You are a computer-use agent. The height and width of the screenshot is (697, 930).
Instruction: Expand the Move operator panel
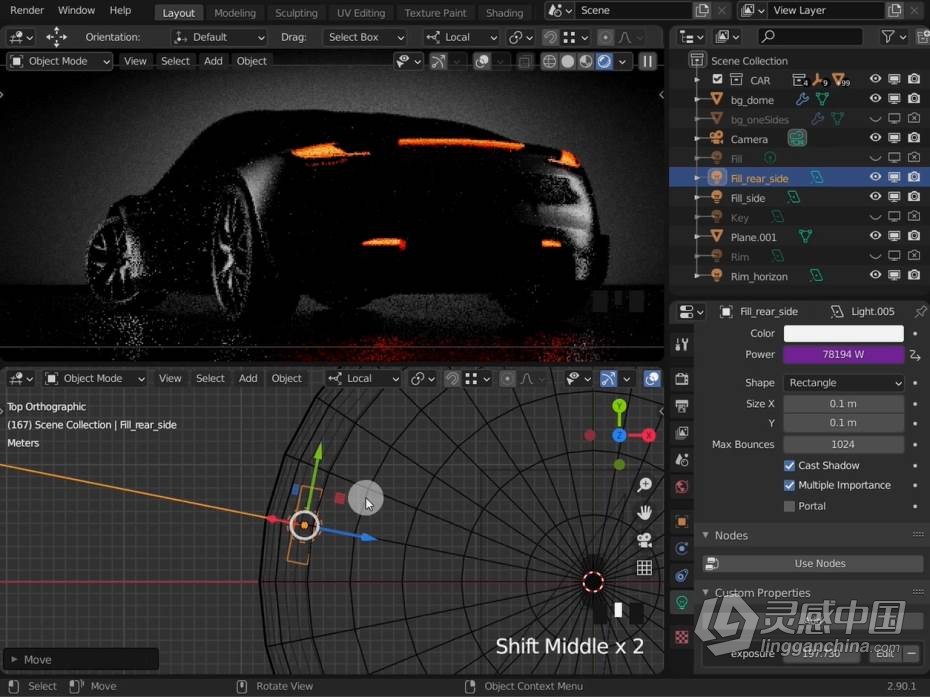pyautogui.click(x=14, y=659)
